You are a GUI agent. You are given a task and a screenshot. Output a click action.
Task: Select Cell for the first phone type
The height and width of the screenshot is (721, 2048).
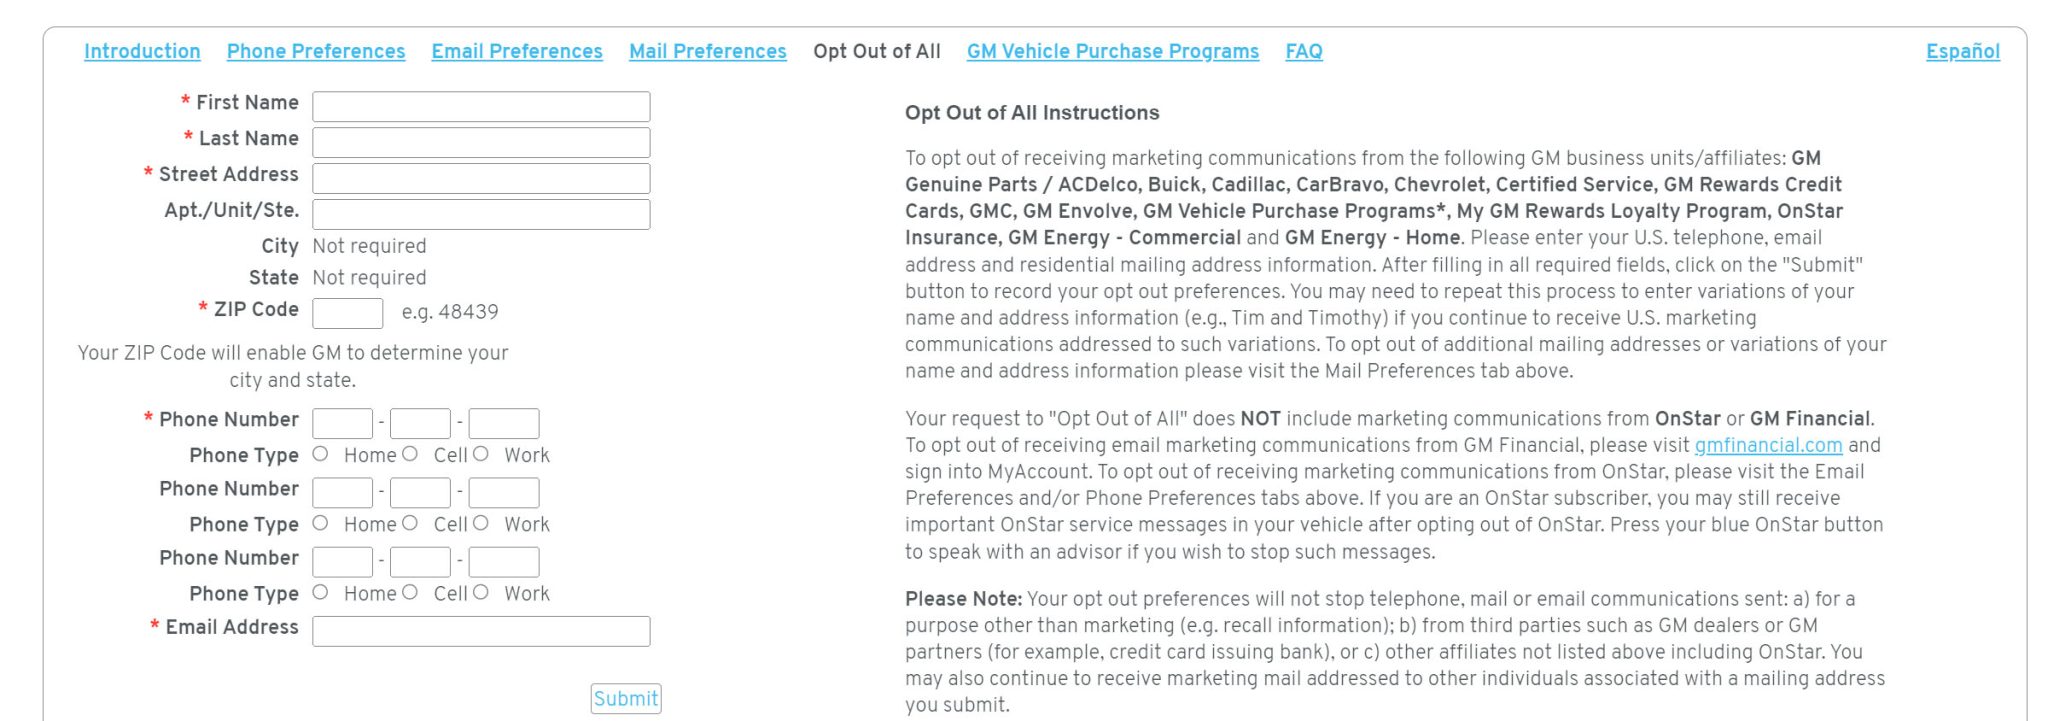[408, 453]
